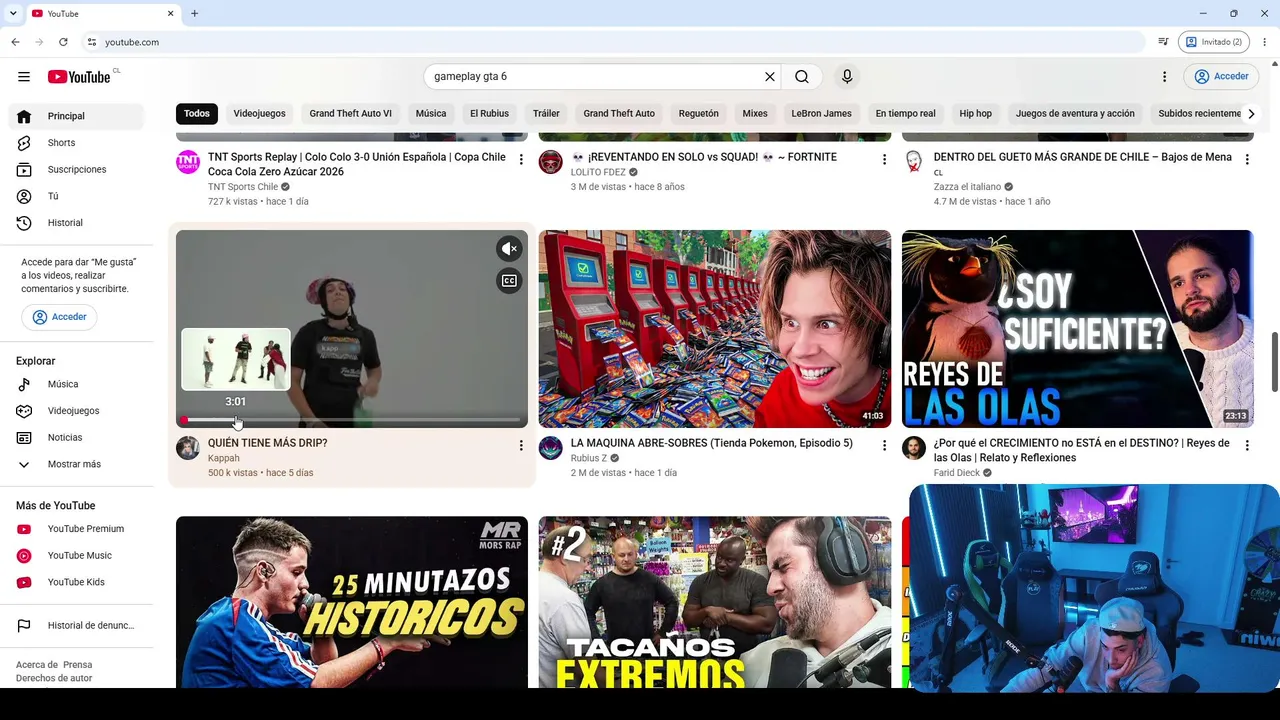Open Zazza el italiano channel avatar
1280x720 pixels.
[x=914, y=162]
